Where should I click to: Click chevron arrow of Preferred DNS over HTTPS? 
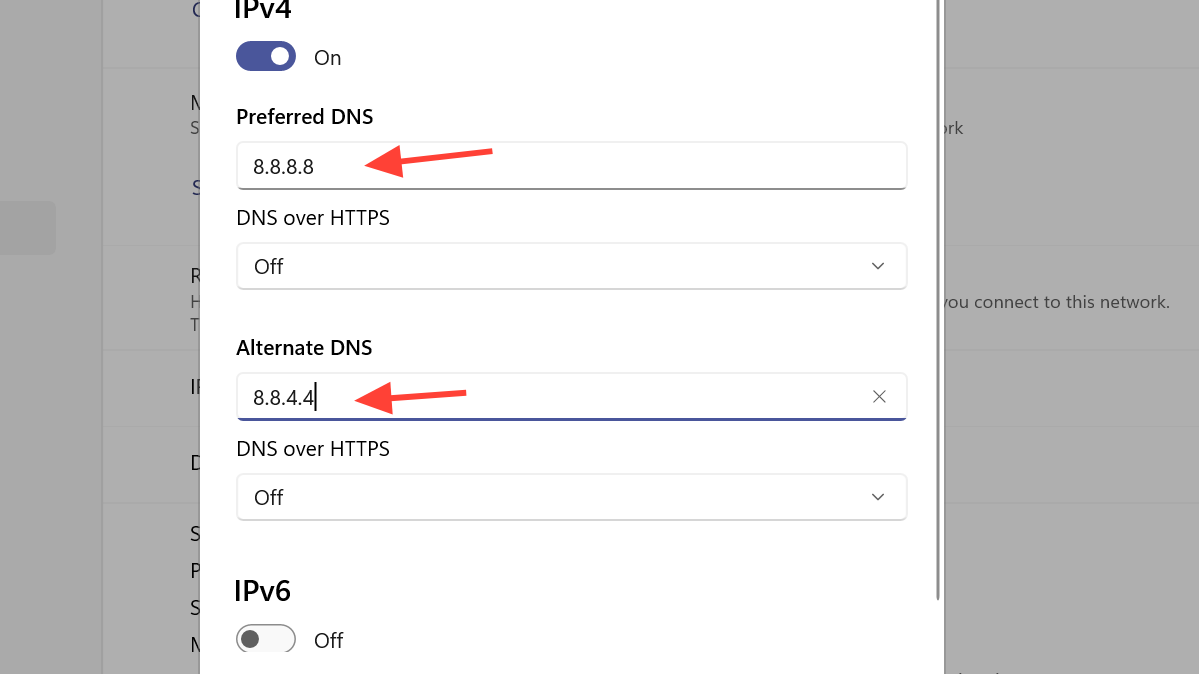[878, 266]
